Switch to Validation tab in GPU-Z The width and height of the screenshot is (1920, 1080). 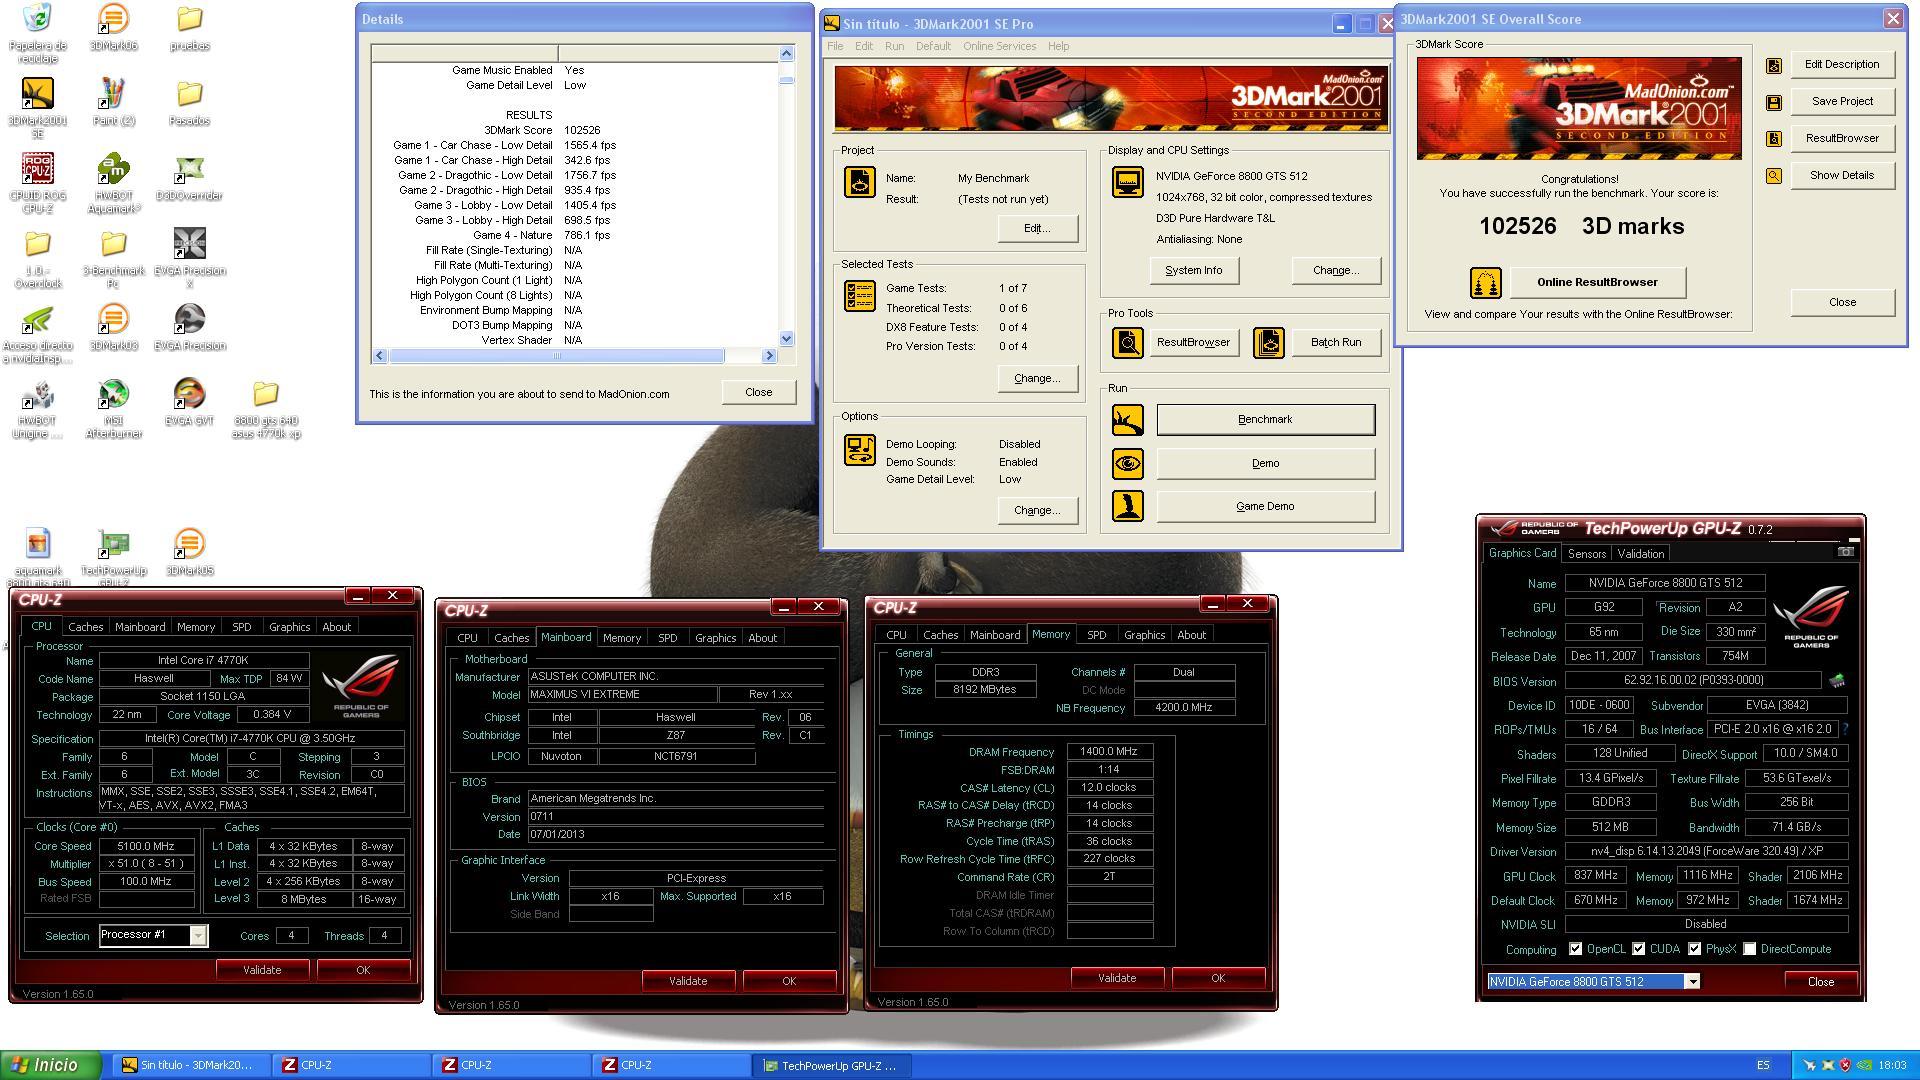coord(1641,554)
